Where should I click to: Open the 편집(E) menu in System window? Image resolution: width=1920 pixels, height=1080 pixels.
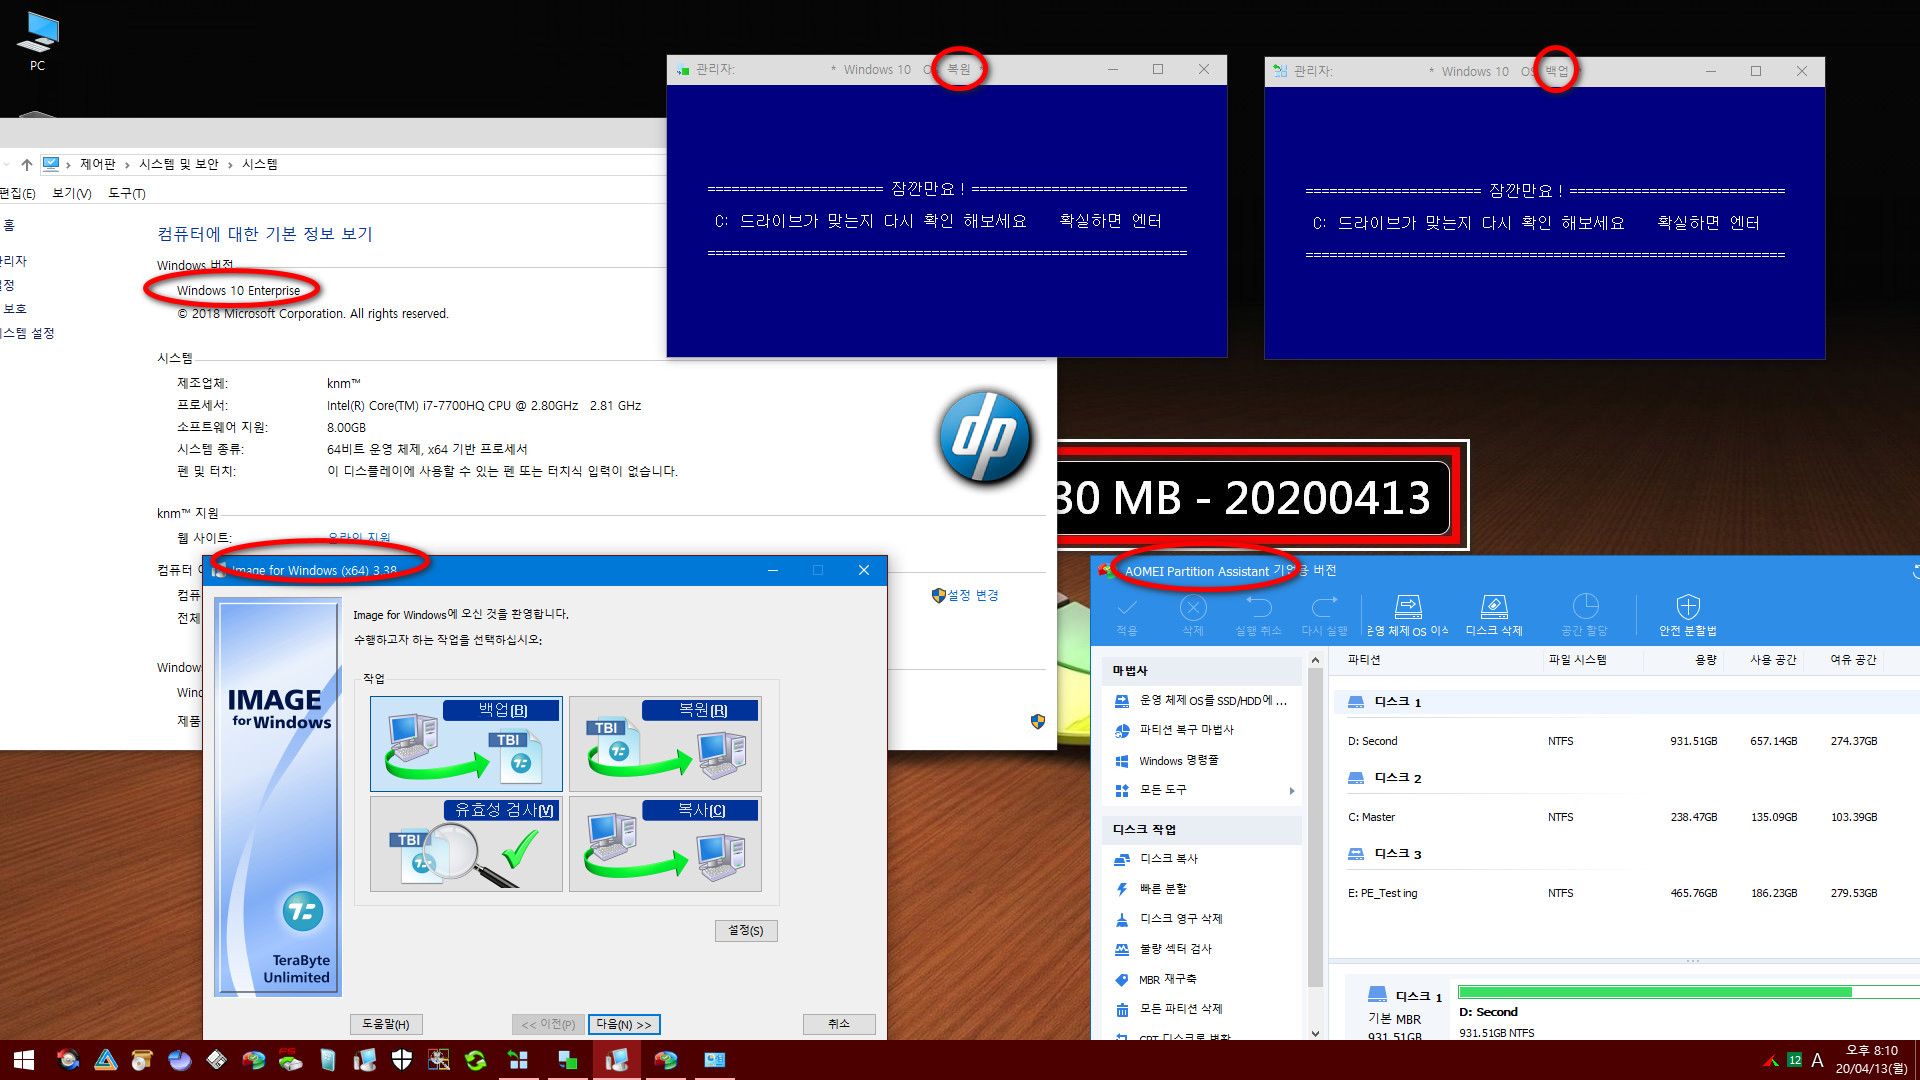point(17,194)
